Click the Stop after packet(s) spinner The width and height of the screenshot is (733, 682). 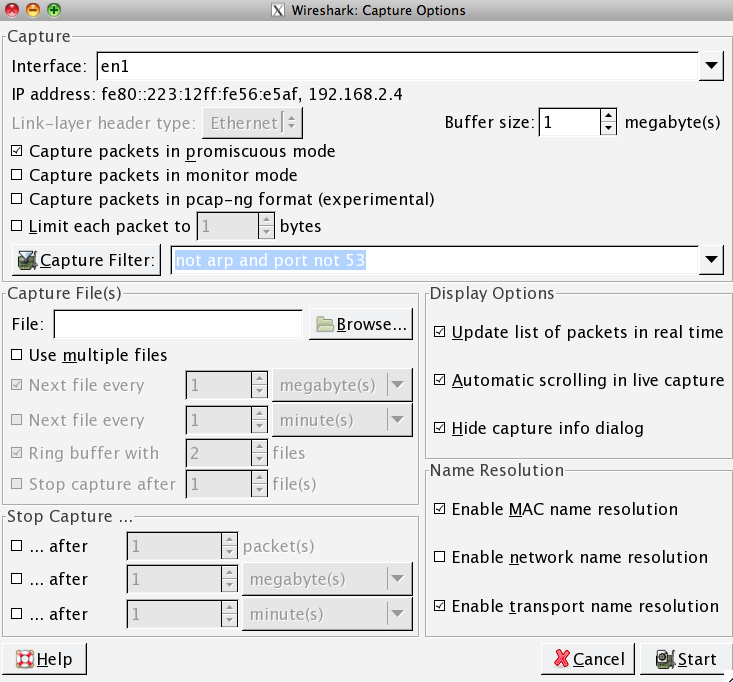point(229,546)
